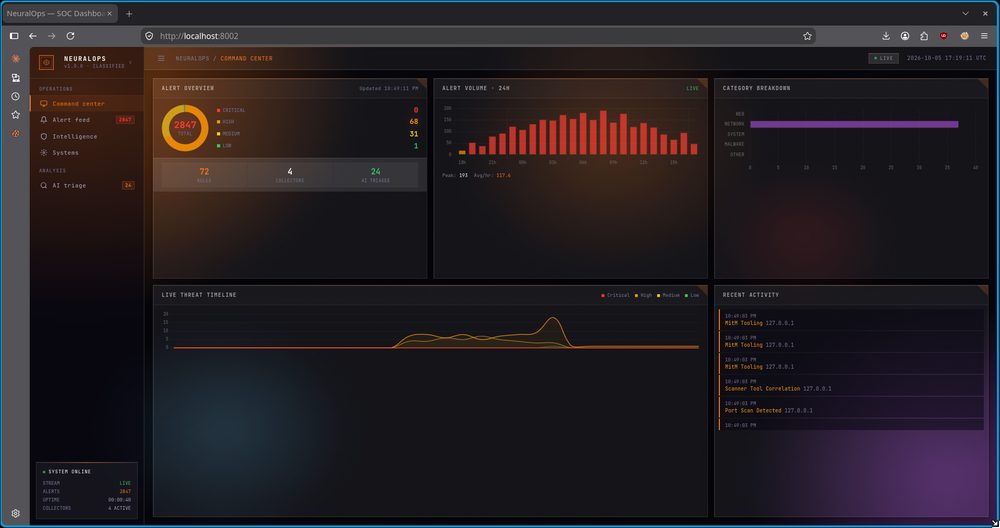
Task: Click the ALERT OVERVIEW panel title
Action: coord(188,88)
